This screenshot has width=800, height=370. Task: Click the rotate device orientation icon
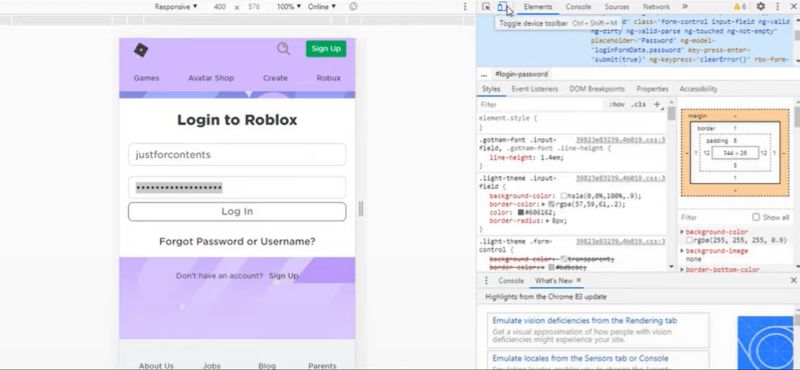353,7
